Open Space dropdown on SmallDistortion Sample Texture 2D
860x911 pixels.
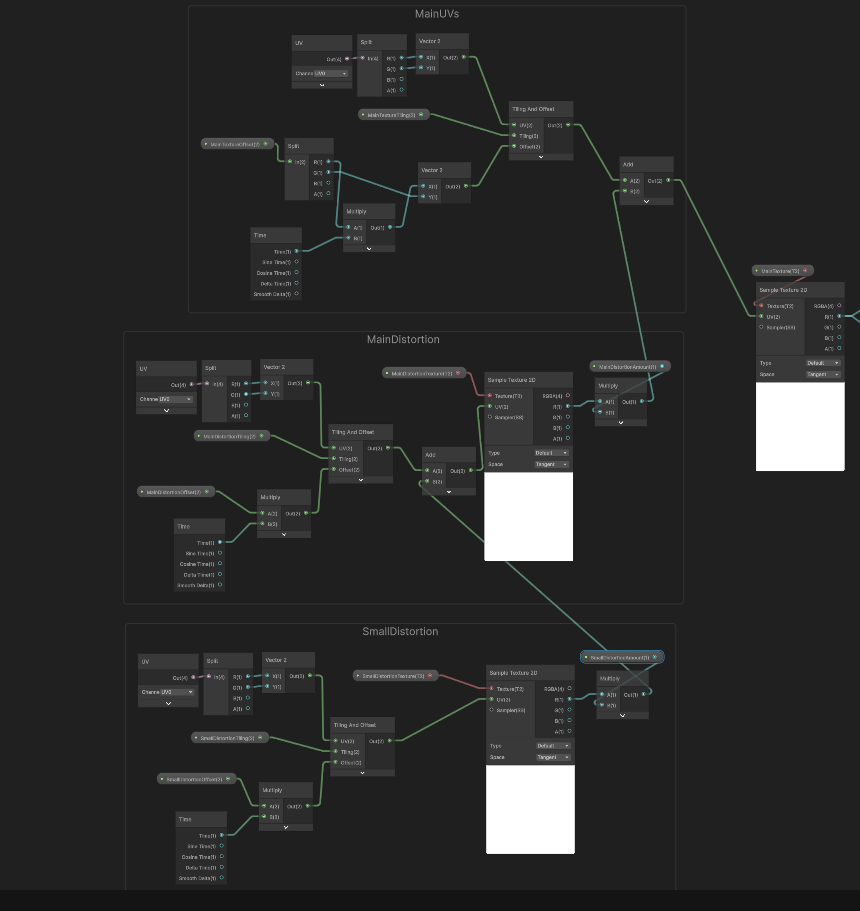click(x=553, y=757)
